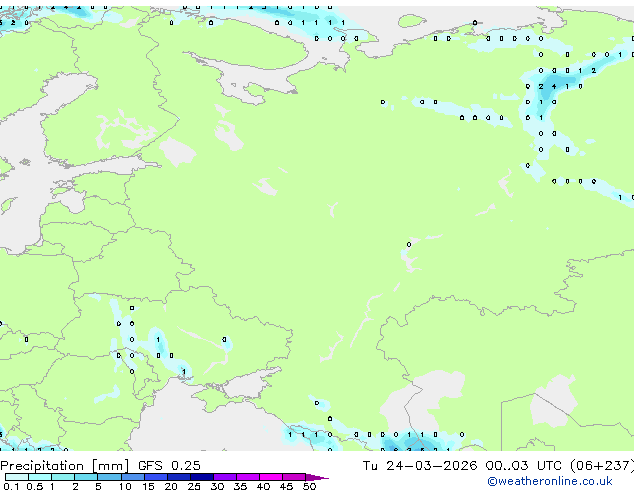The image size is (634, 490).
Task: Click the legend label '0.1'
Action: 11,486
